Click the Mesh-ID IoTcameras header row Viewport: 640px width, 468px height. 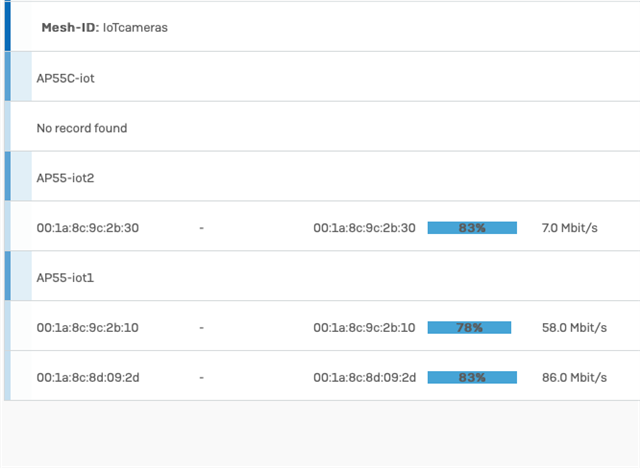[x=104, y=28]
